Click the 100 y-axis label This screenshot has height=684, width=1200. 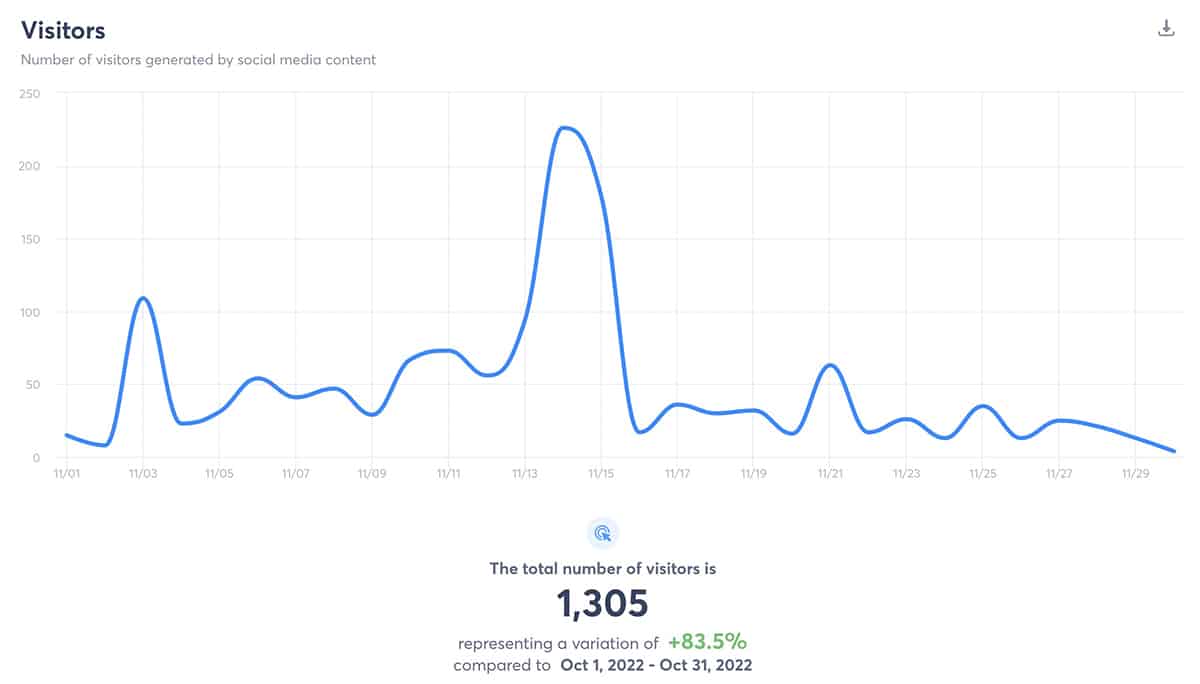pos(29,312)
